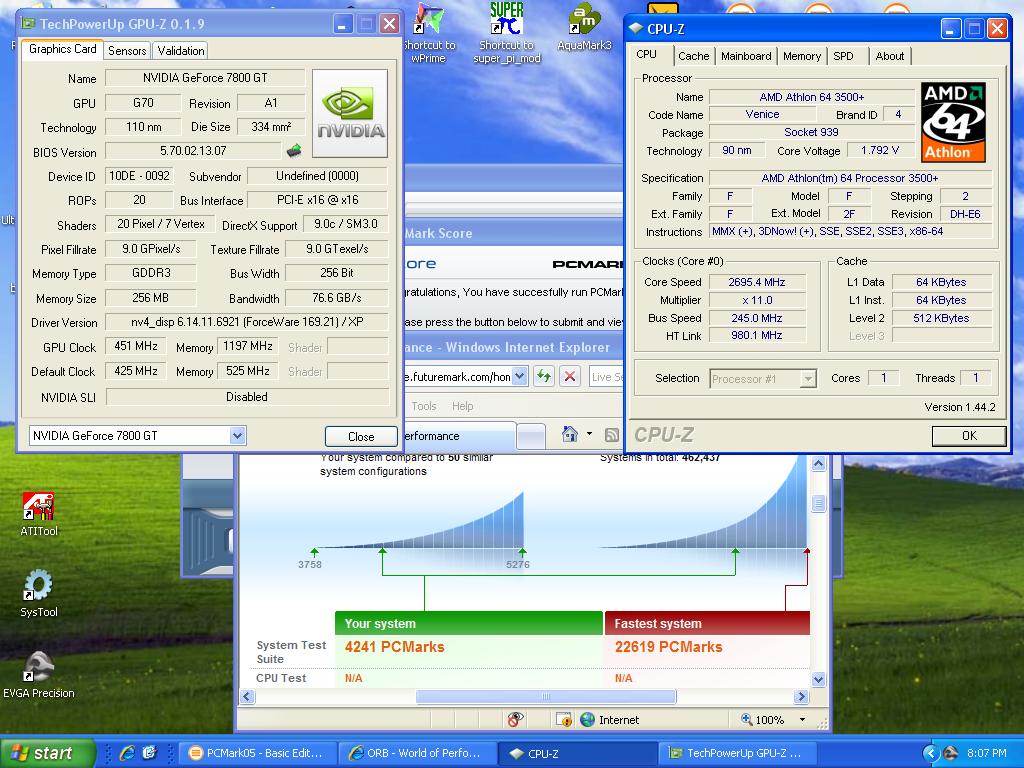Open the zoom level dropdown arrow

pyautogui.click(x=802, y=720)
